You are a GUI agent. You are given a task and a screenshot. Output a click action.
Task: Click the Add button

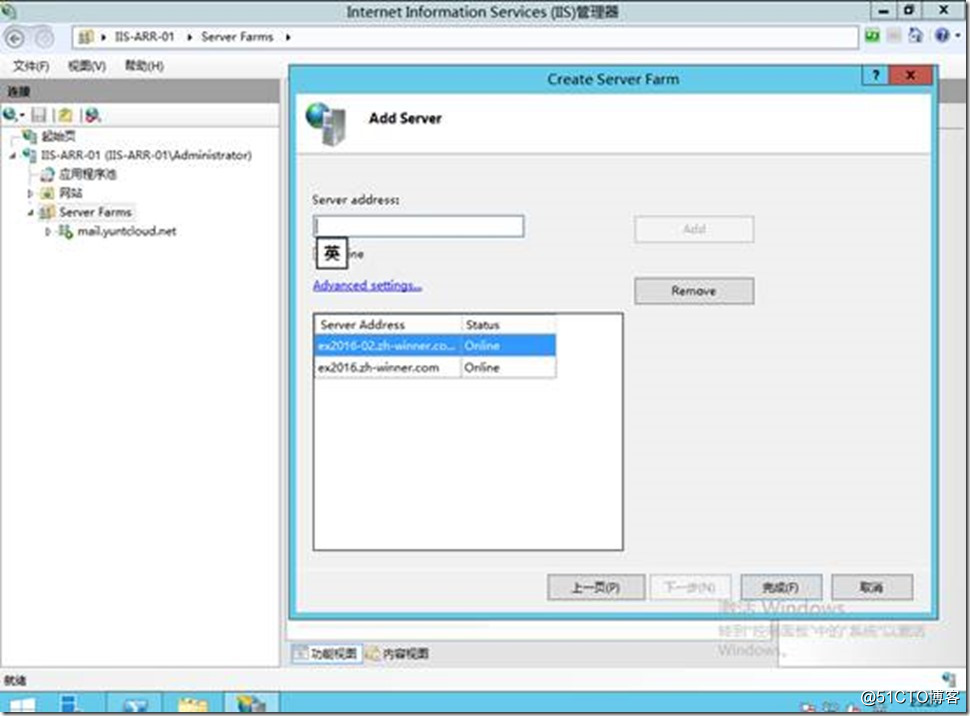click(694, 229)
